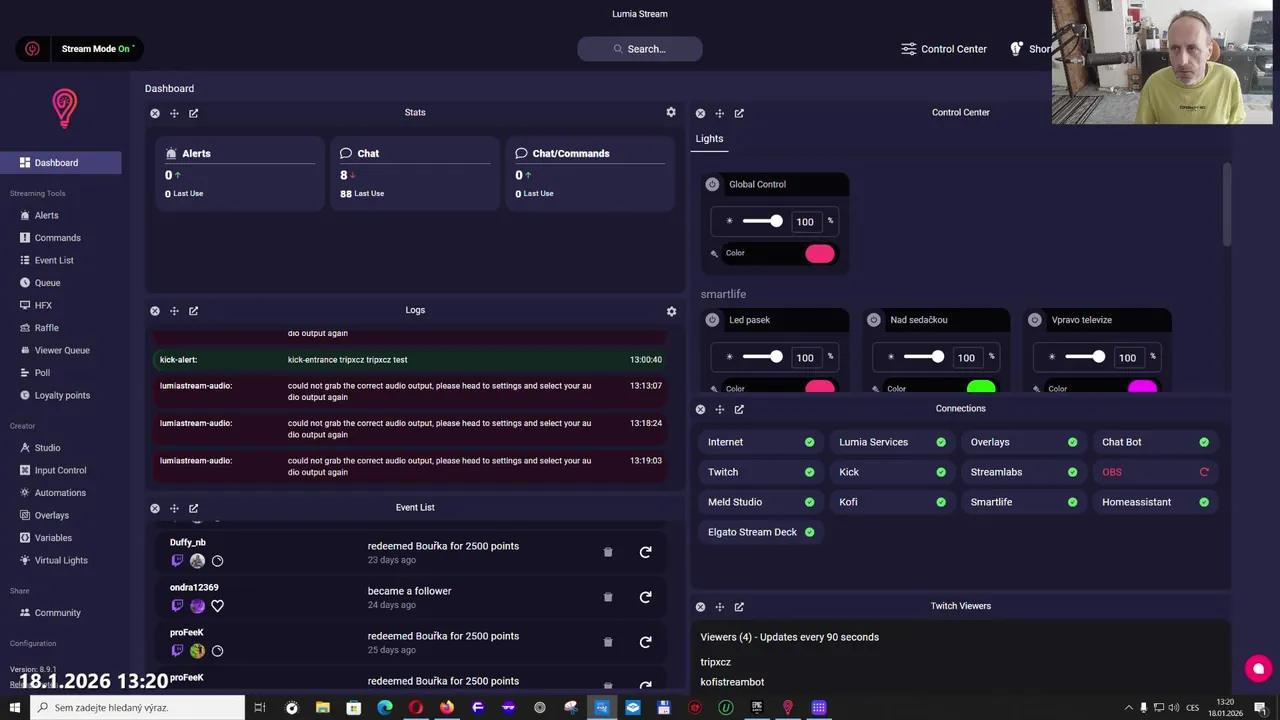Screen dimensions: 1280x720
Task: Close the Event List panel
Action: [155, 508]
